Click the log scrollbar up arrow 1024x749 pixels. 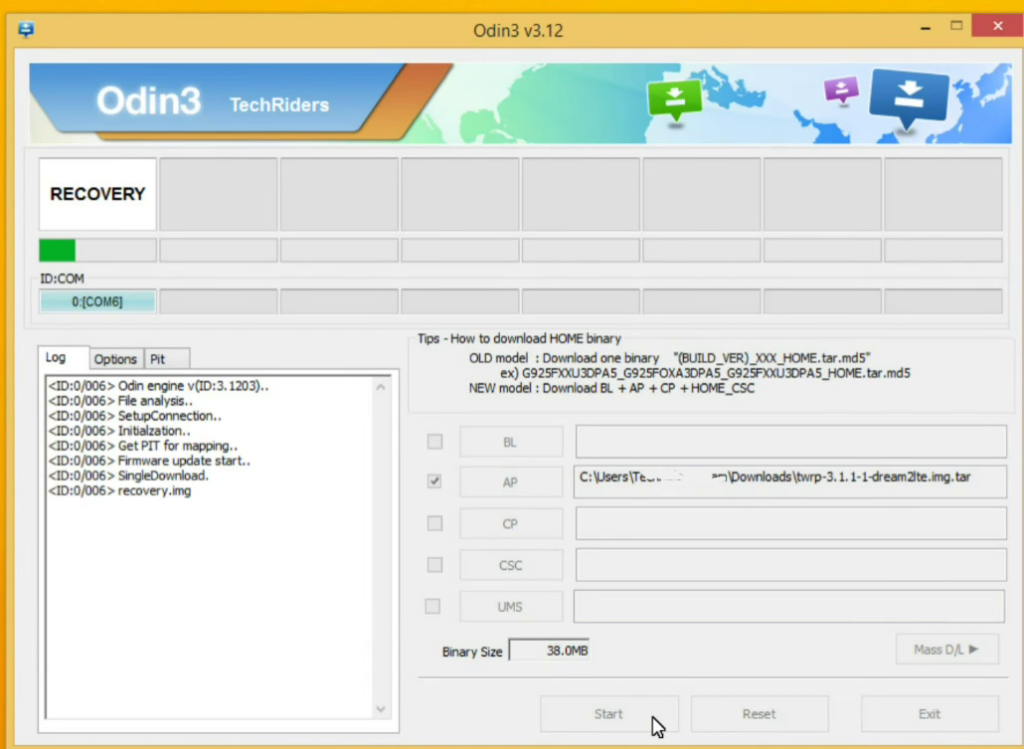tap(381, 387)
